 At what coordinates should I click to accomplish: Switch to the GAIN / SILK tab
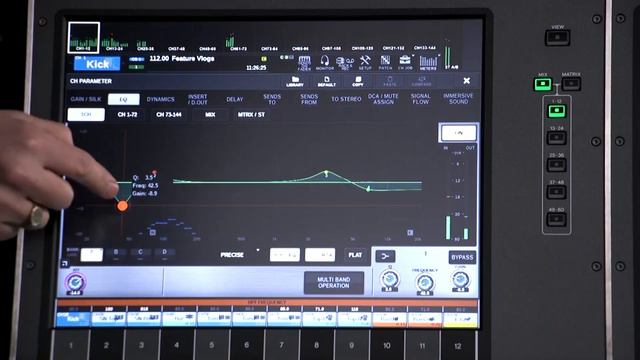85,99
